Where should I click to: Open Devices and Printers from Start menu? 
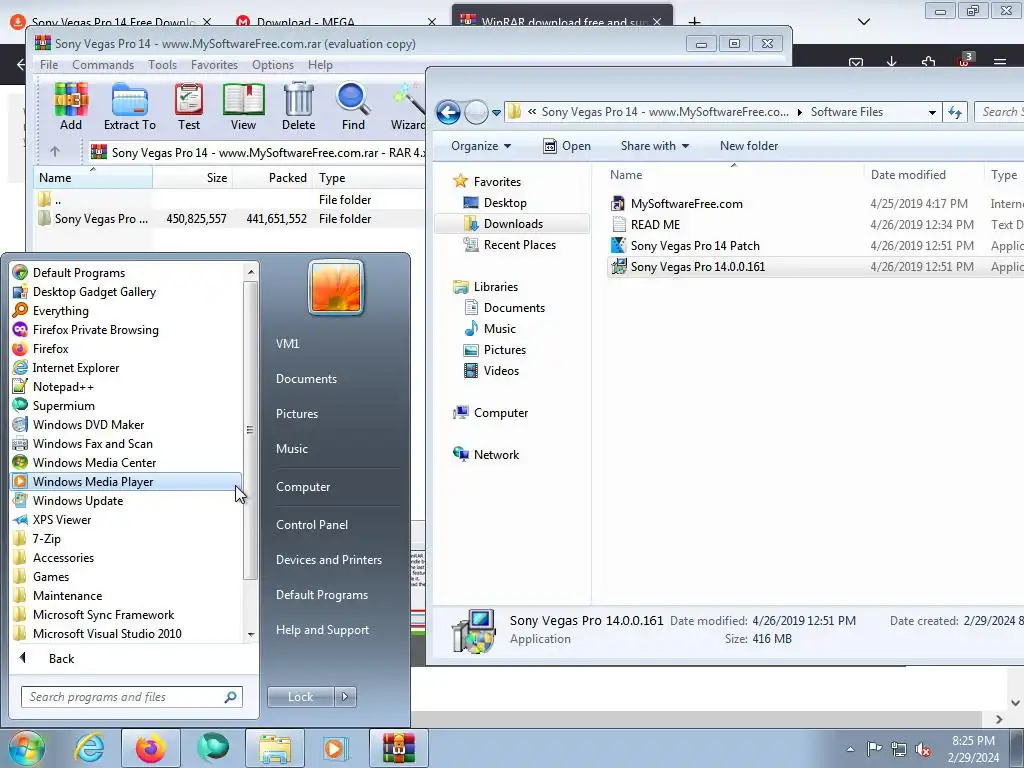pyautogui.click(x=328, y=560)
